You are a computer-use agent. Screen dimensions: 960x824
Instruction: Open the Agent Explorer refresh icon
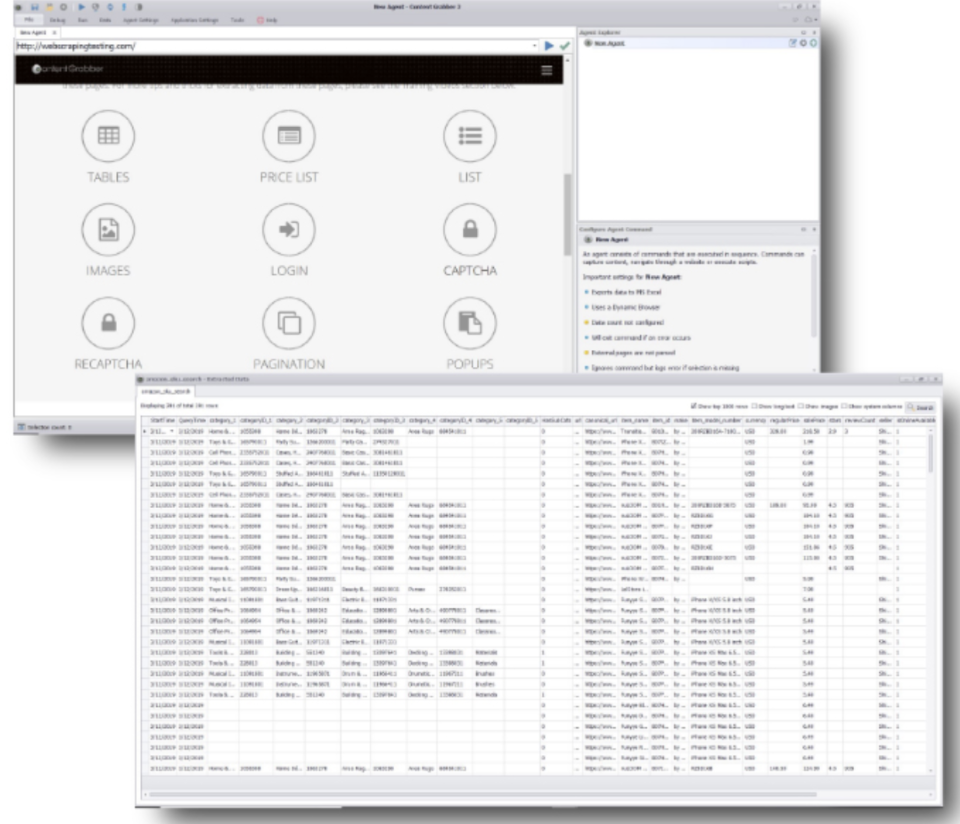813,42
